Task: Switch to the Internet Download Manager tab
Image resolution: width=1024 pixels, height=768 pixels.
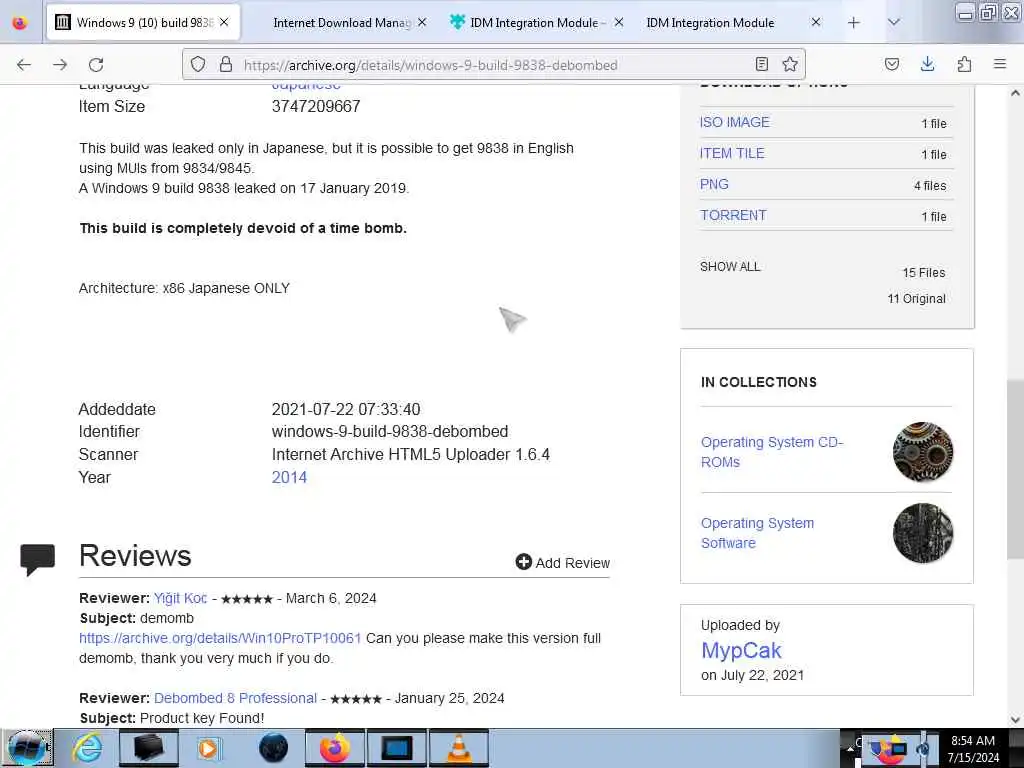Action: point(342,23)
